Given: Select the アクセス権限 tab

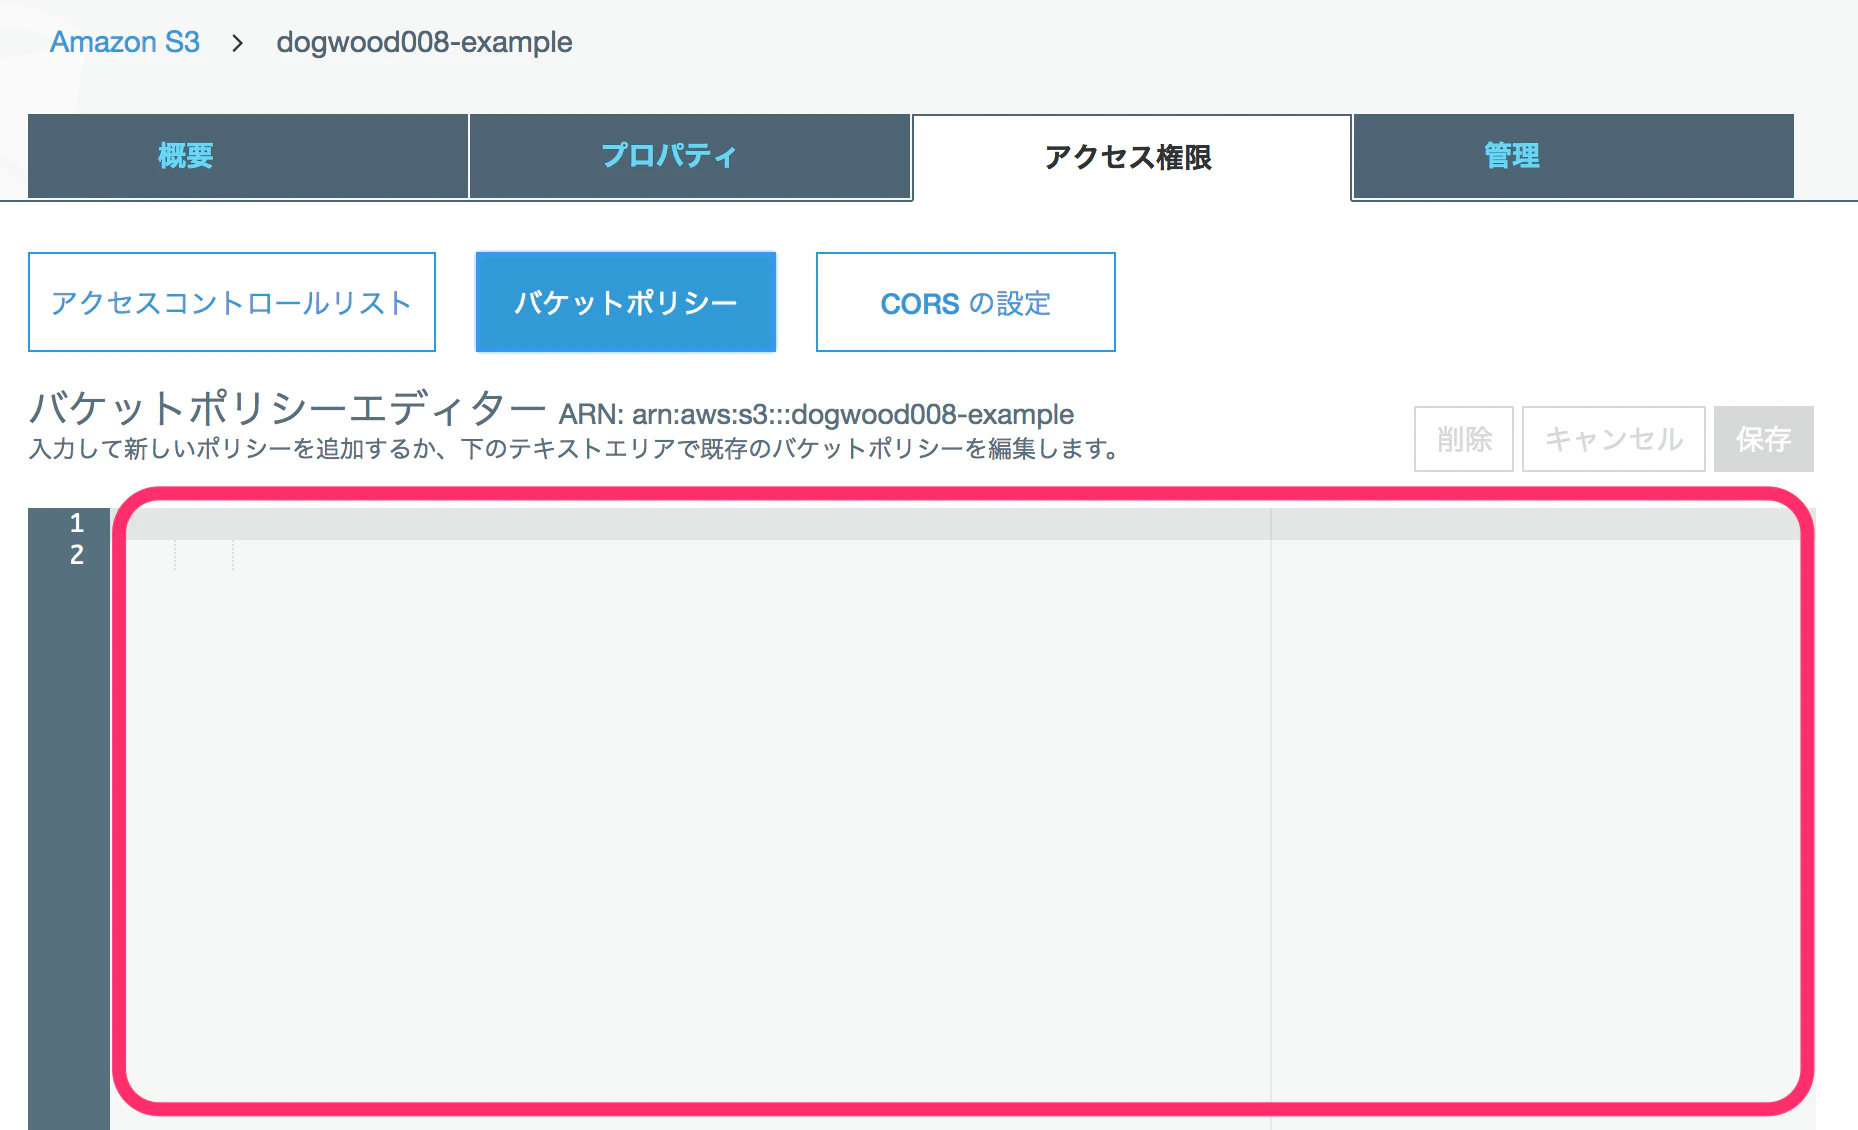Looking at the screenshot, I should point(1132,157).
